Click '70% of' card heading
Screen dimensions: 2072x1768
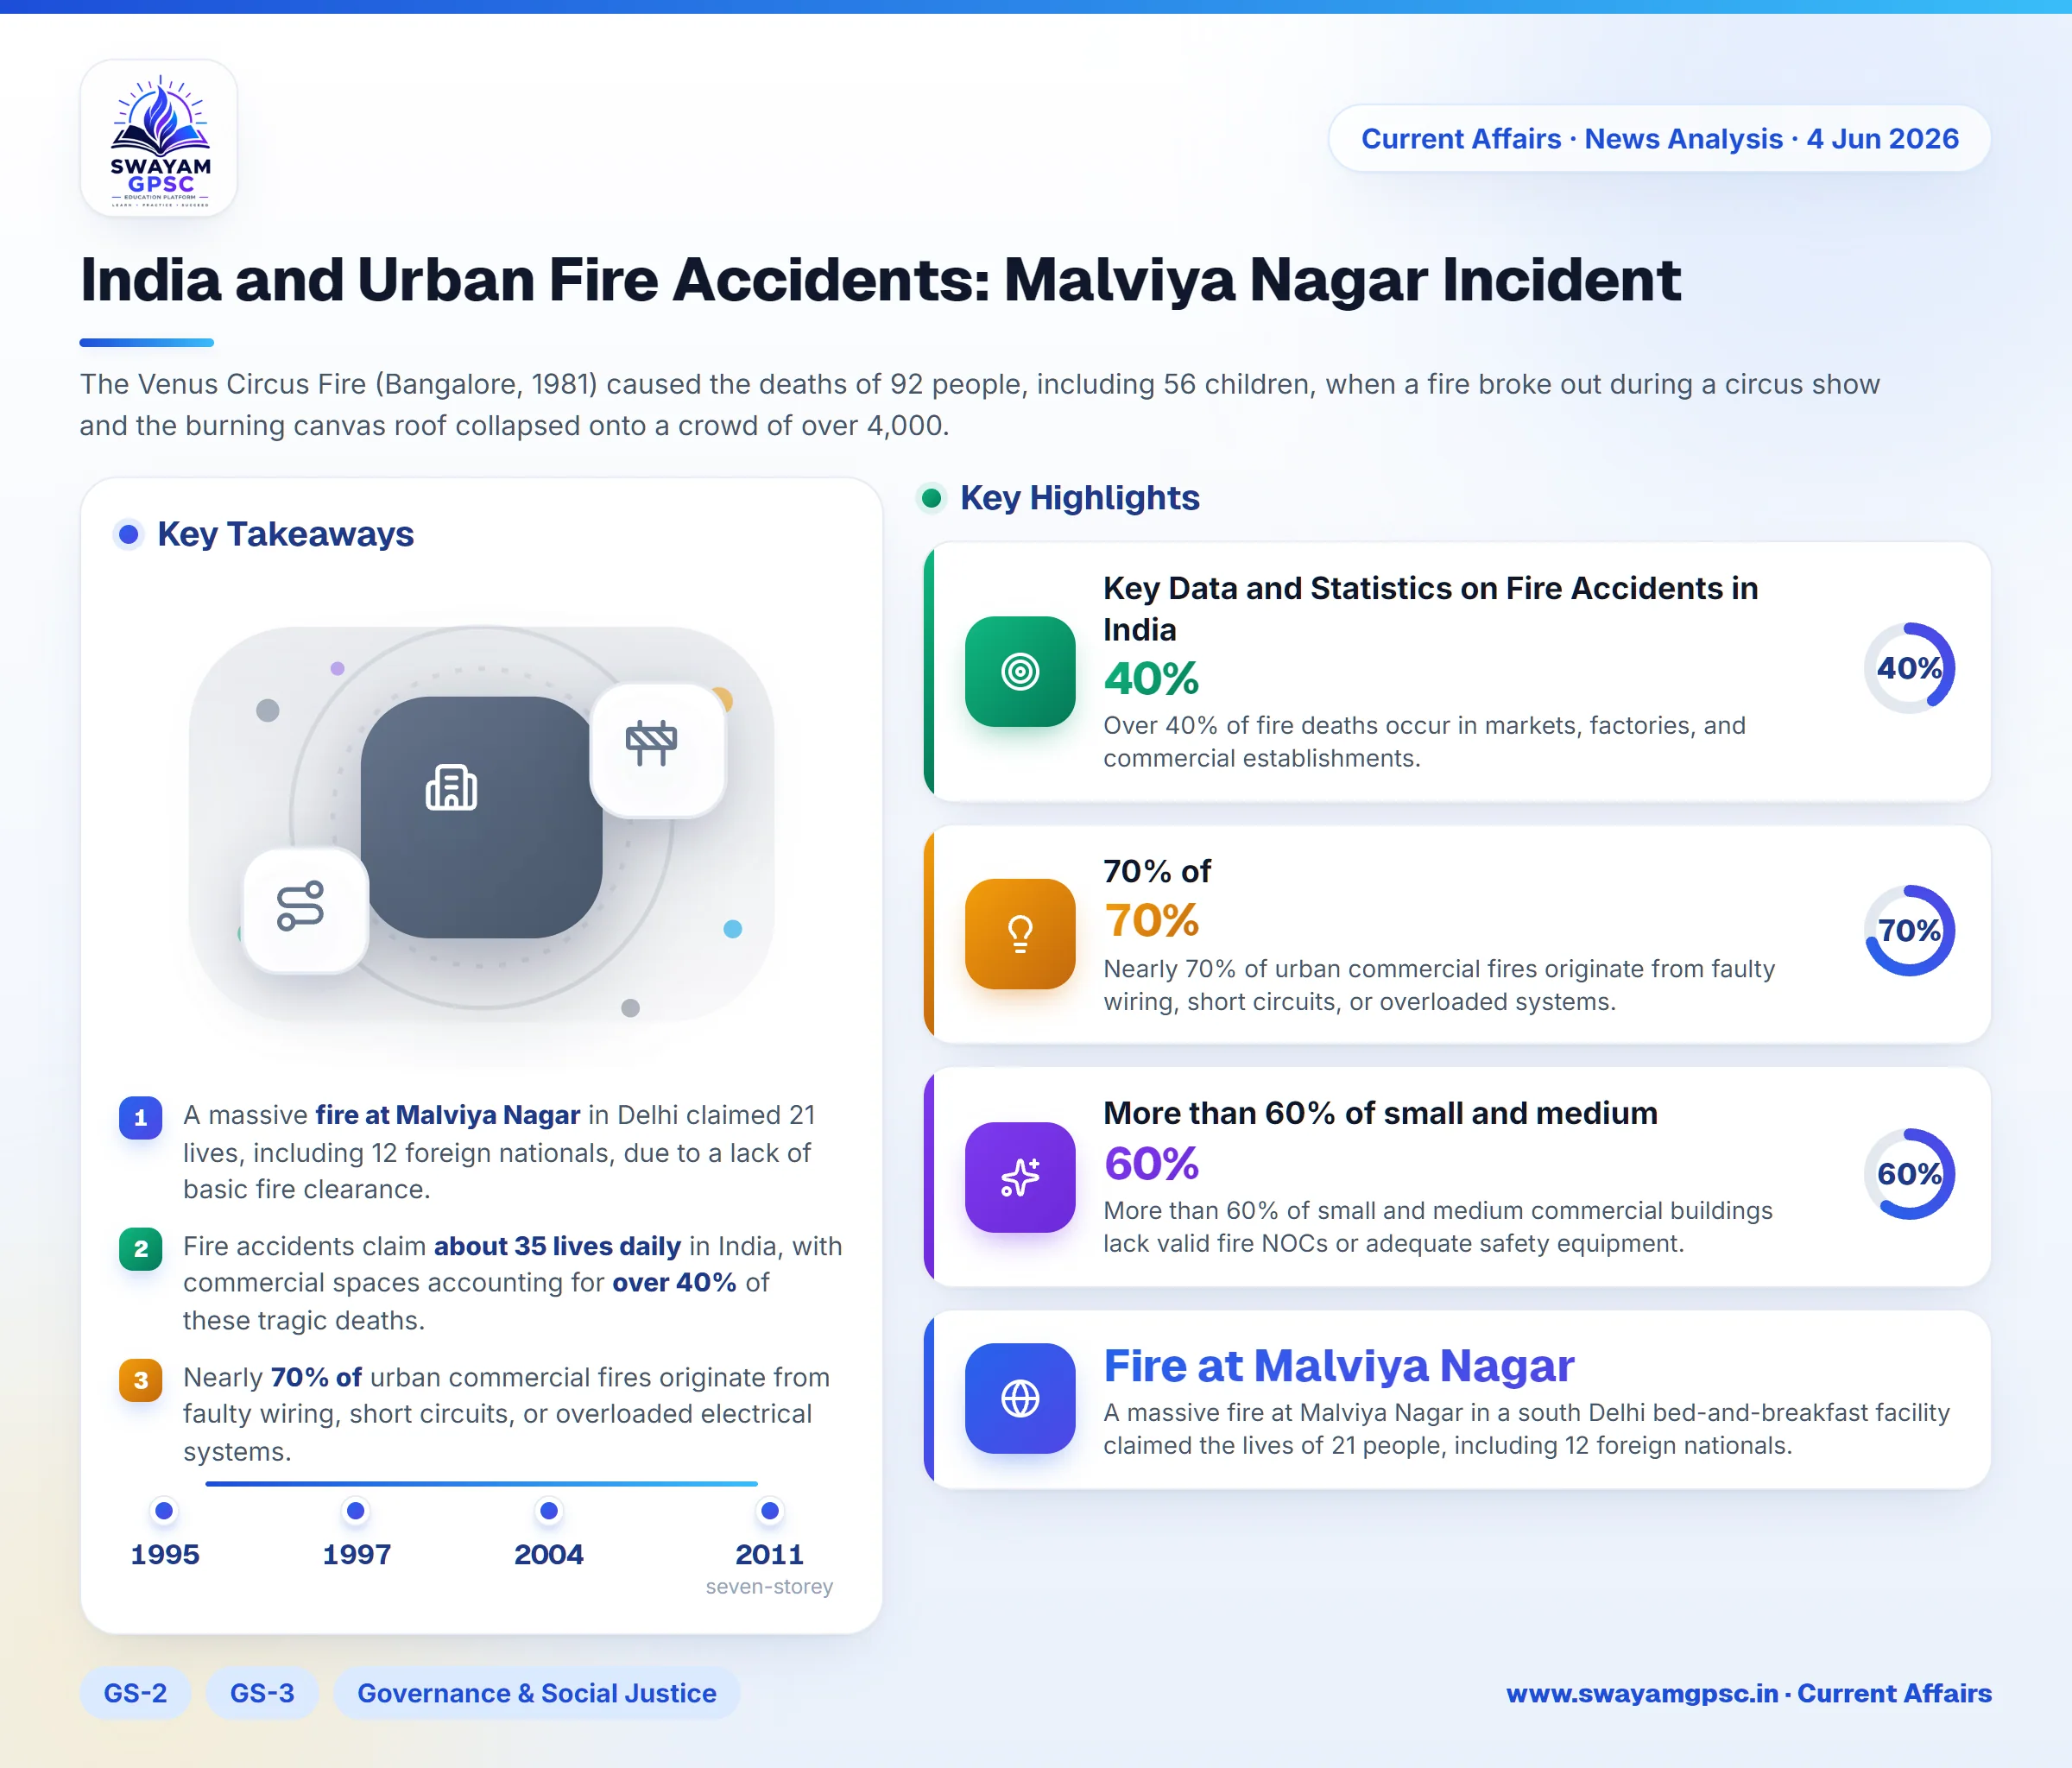[x=1156, y=871]
